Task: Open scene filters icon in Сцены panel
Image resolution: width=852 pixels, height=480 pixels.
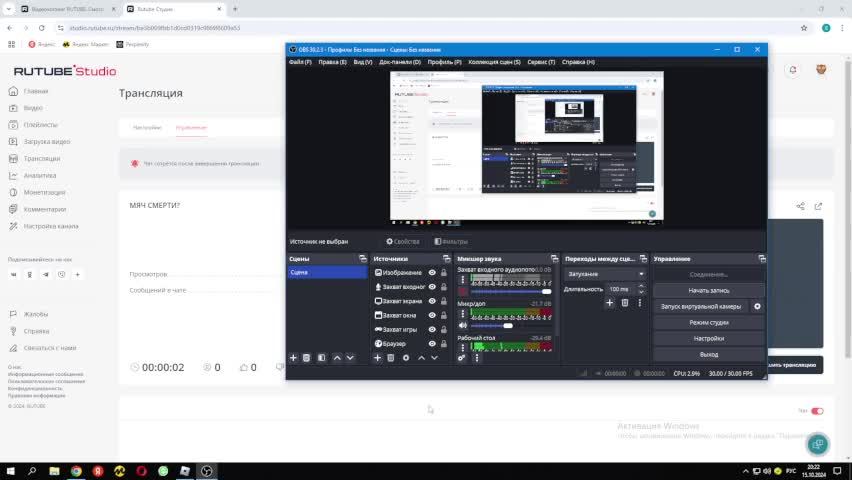Action: coord(322,358)
